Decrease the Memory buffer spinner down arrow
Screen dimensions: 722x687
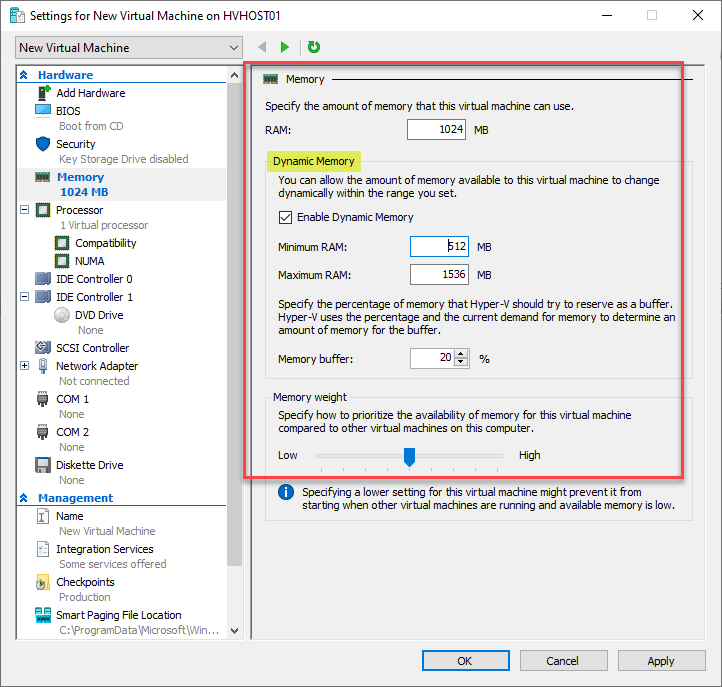pyautogui.click(x=460, y=362)
